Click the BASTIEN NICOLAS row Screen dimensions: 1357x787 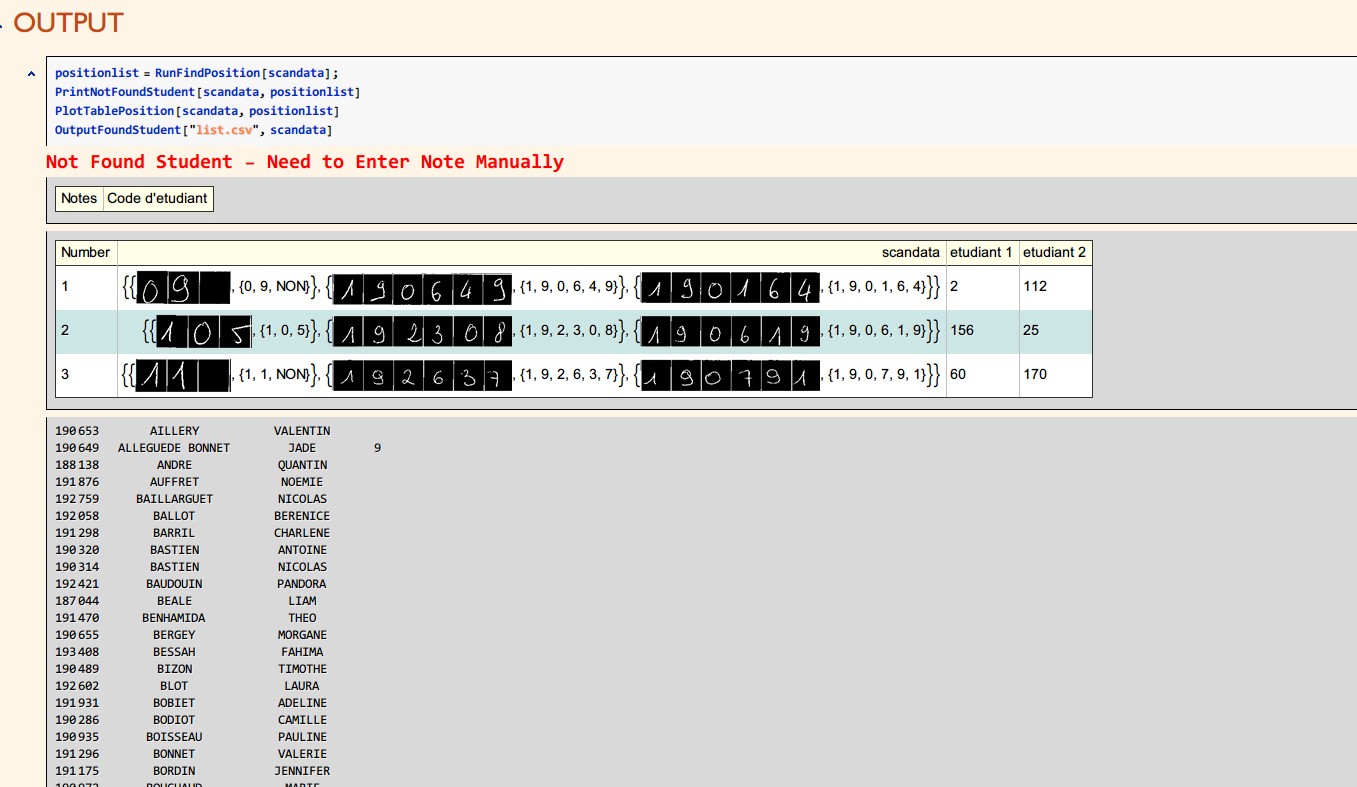coord(192,567)
